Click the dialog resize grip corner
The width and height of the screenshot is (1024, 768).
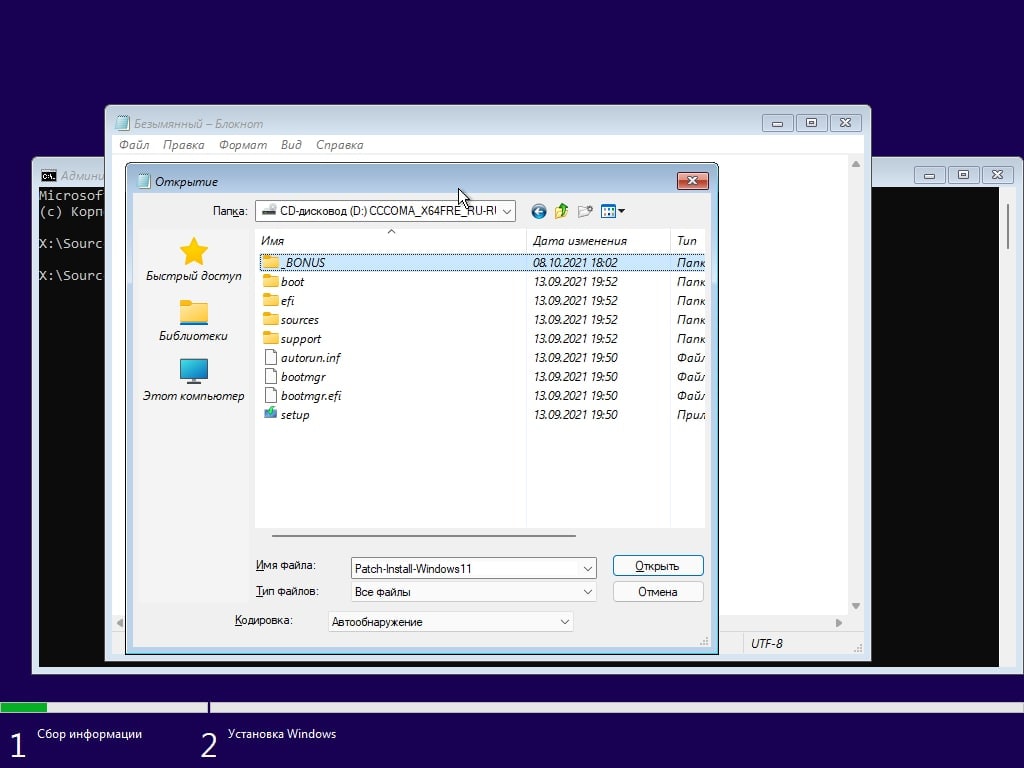point(703,641)
